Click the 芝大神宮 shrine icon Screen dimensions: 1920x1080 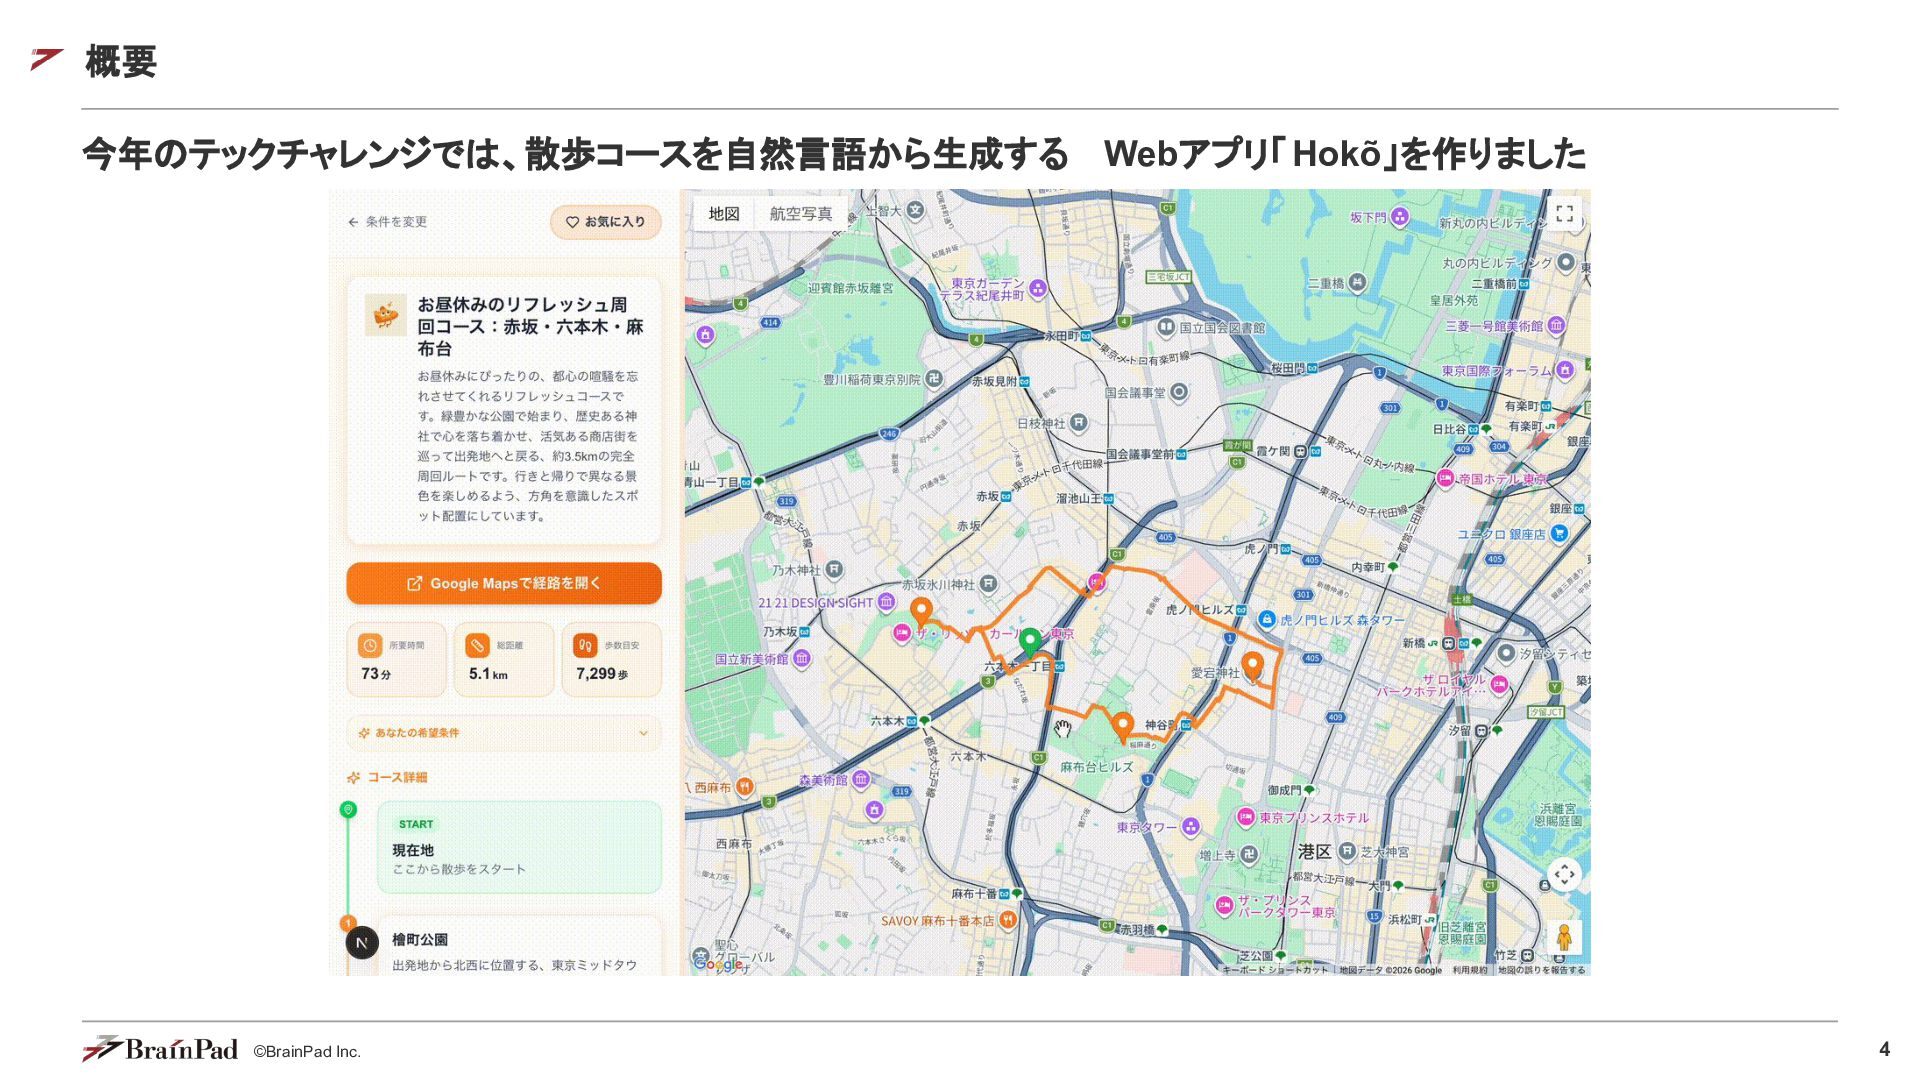(1347, 851)
